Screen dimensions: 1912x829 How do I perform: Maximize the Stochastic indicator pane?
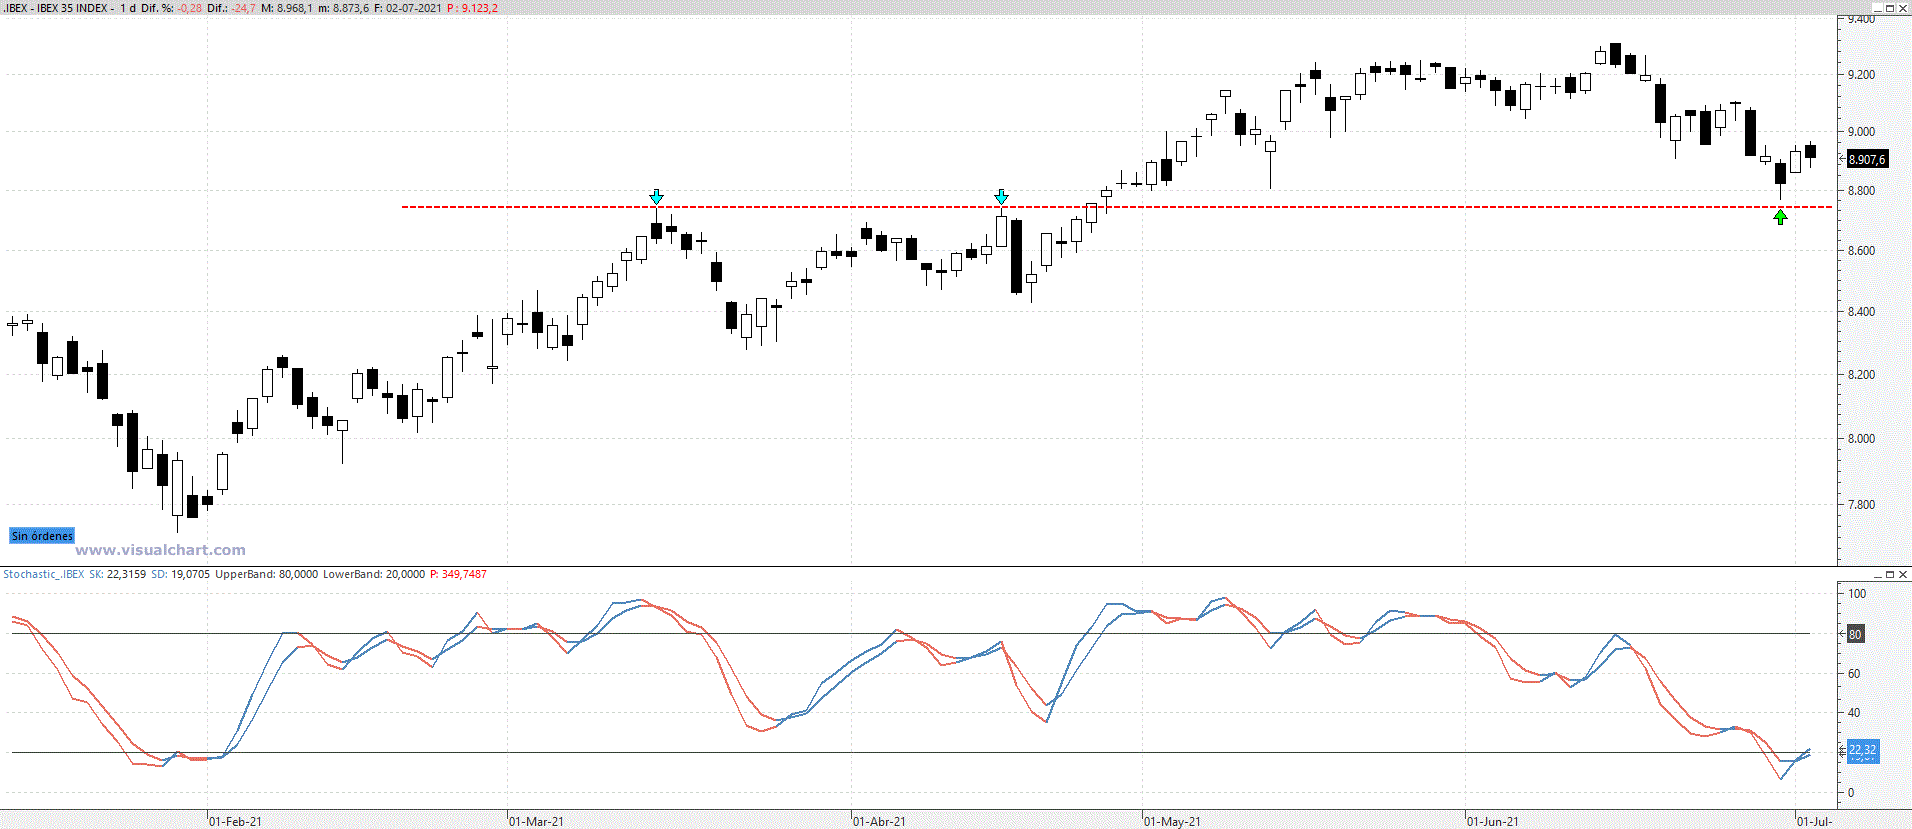click(x=1890, y=574)
